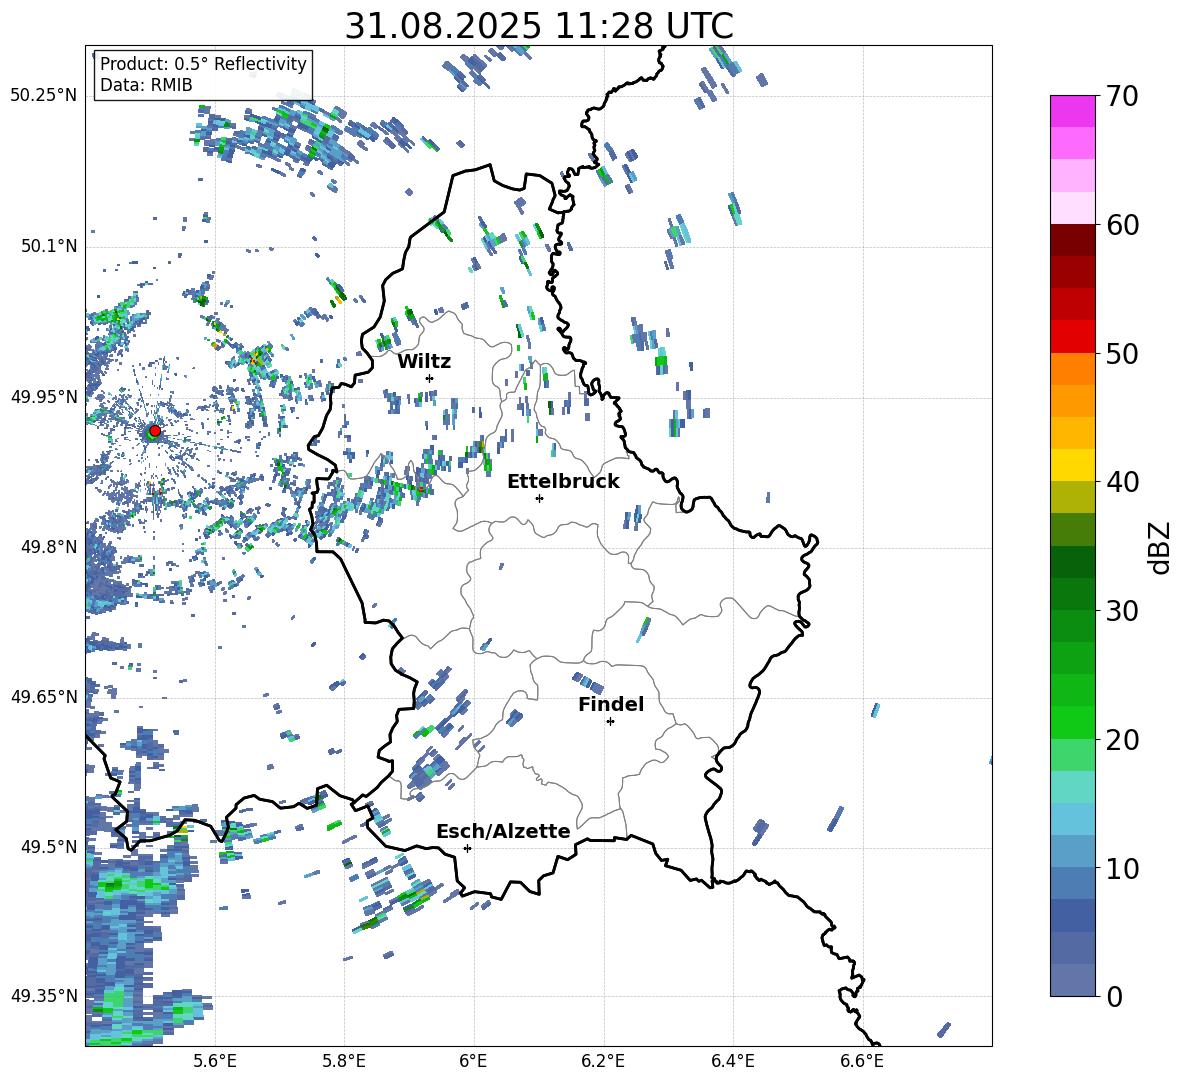The width and height of the screenshot is (1184, 1081).
Task: Pick the bright magenta swatch at colorbar top
Action: [1072, 112]
